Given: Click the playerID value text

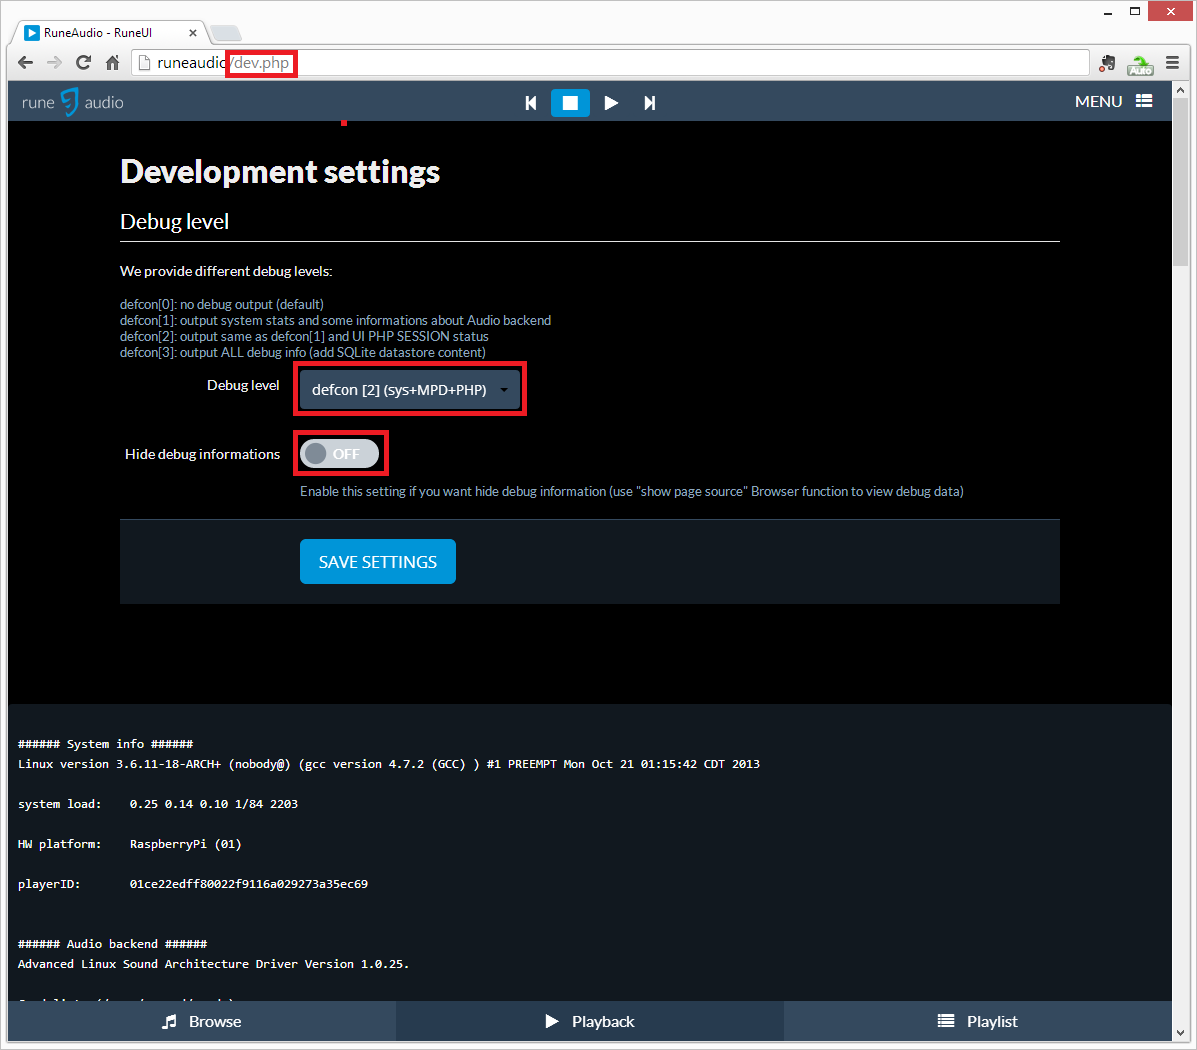Looking at the screenshot, I should [x=249, y=884].
